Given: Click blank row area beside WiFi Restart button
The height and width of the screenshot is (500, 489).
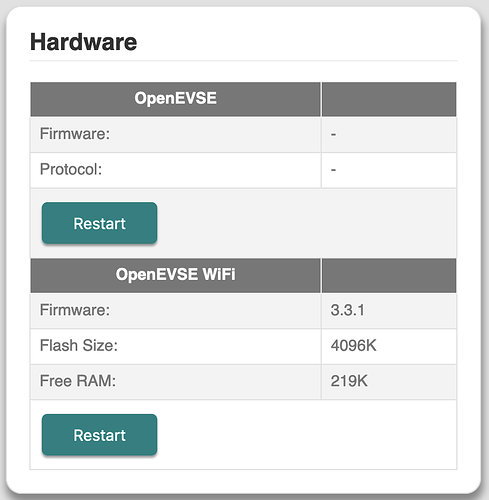Looking at the screenshot, I should point(307,435).
